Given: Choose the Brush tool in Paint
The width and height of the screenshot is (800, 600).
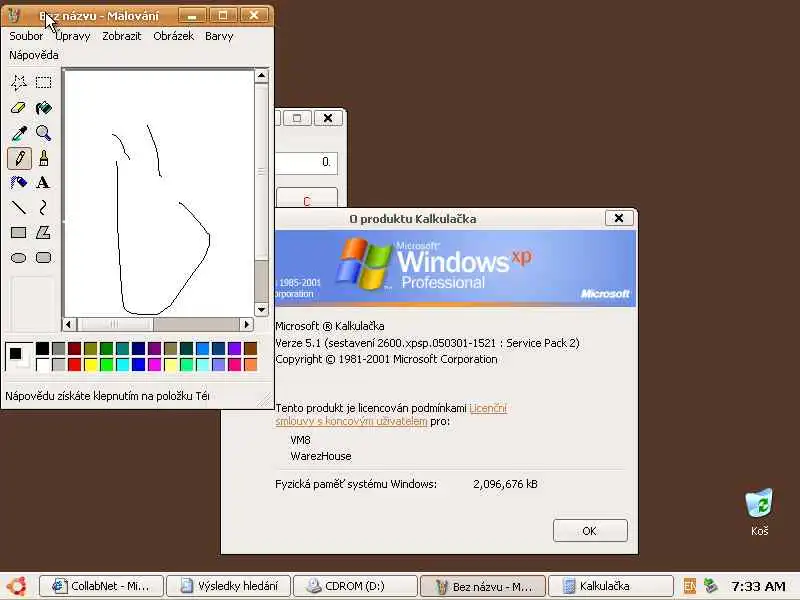Looking at the screenshot, I should coord(43,158).
